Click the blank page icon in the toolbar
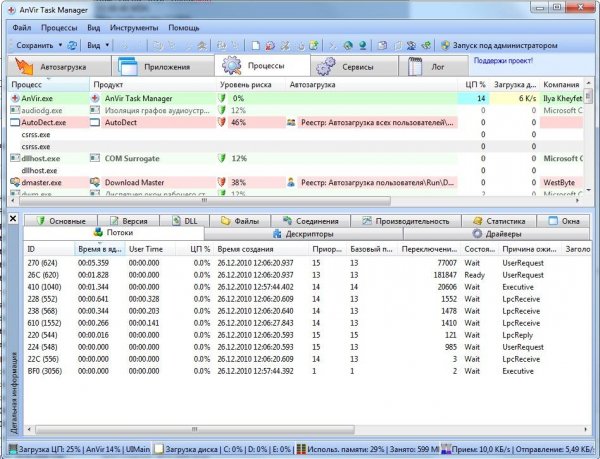This screenshot has height=459, width=600. pyautogui.click(x=256, y=46)
